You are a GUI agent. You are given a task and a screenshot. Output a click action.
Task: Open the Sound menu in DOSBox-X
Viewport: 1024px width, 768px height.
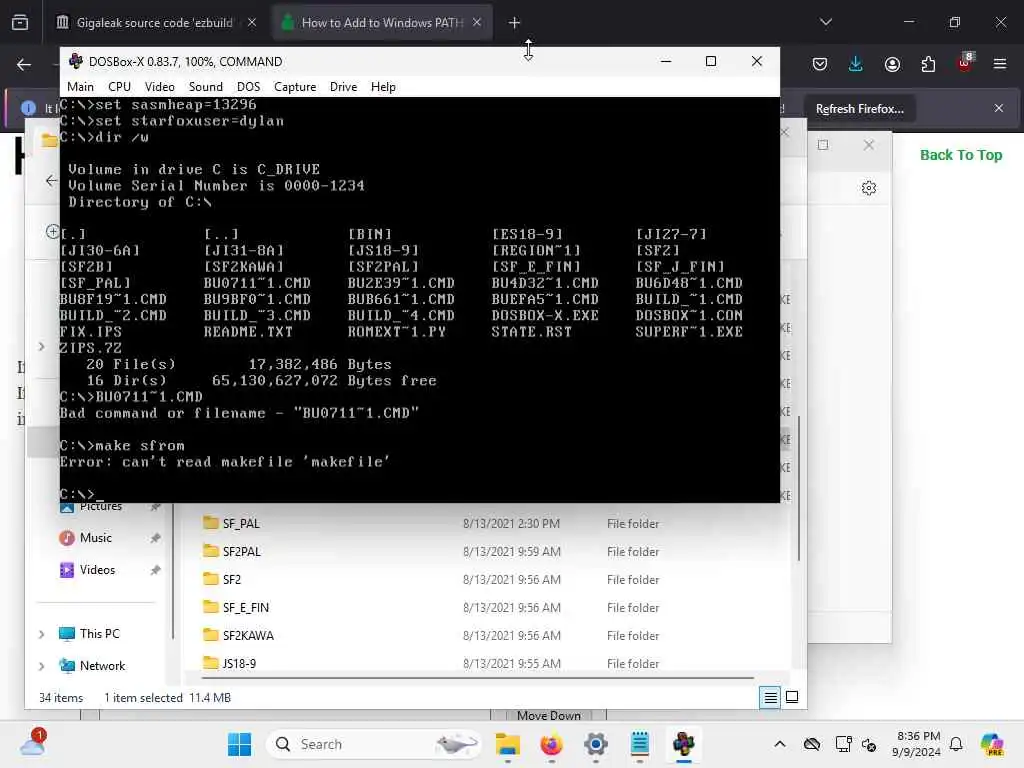[205, 87]
